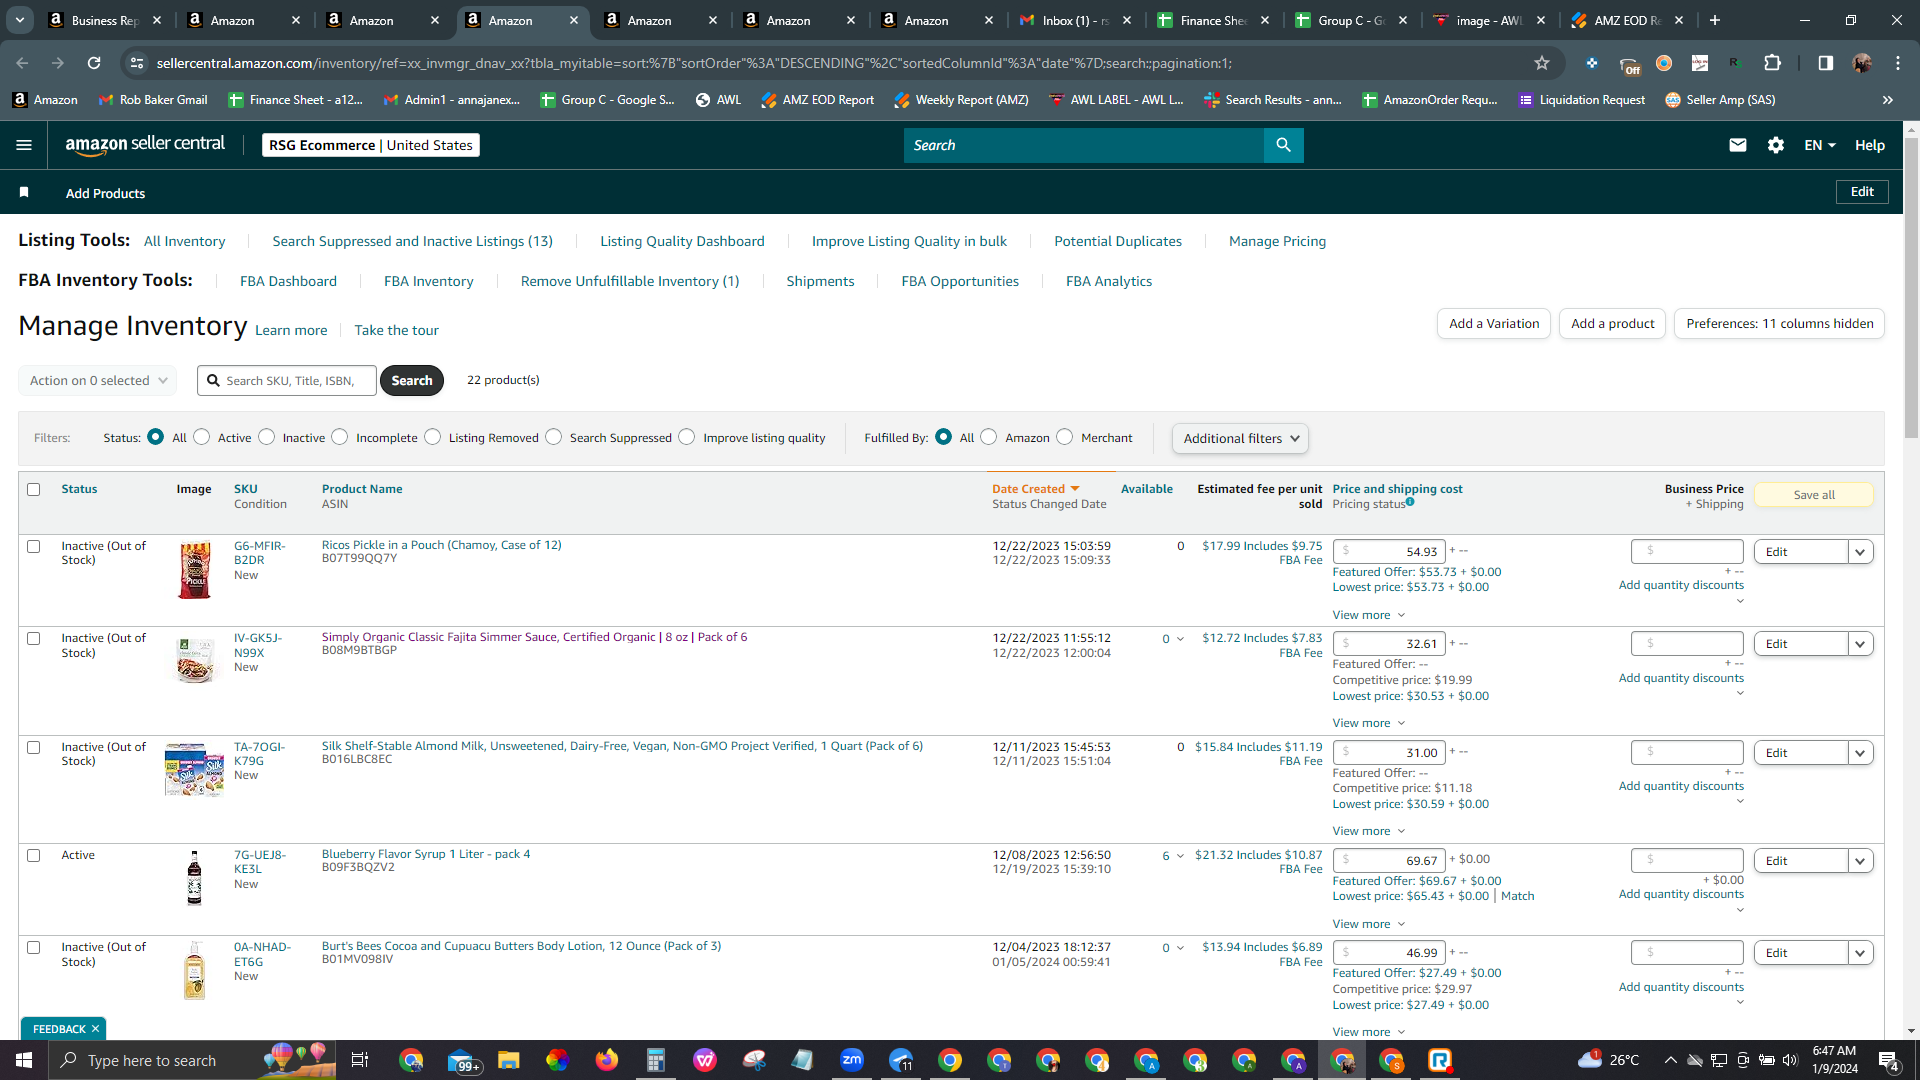Viewport: 1920px width, 1080px height.
Task: Open the Take the tour link
Action: [396, 330]
